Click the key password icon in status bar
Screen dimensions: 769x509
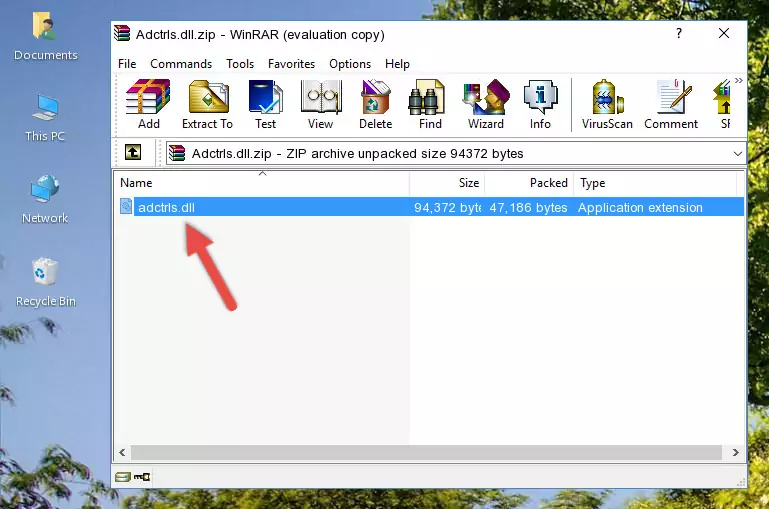pyautogui.click(x=142, y=477)
